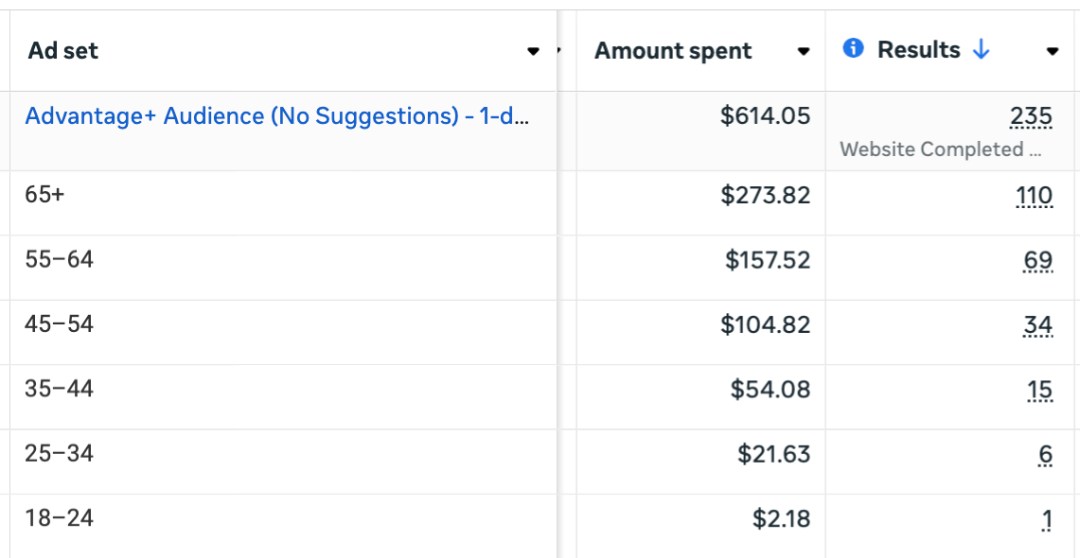Open the Results column dropdown arrow

[1052, 52]
